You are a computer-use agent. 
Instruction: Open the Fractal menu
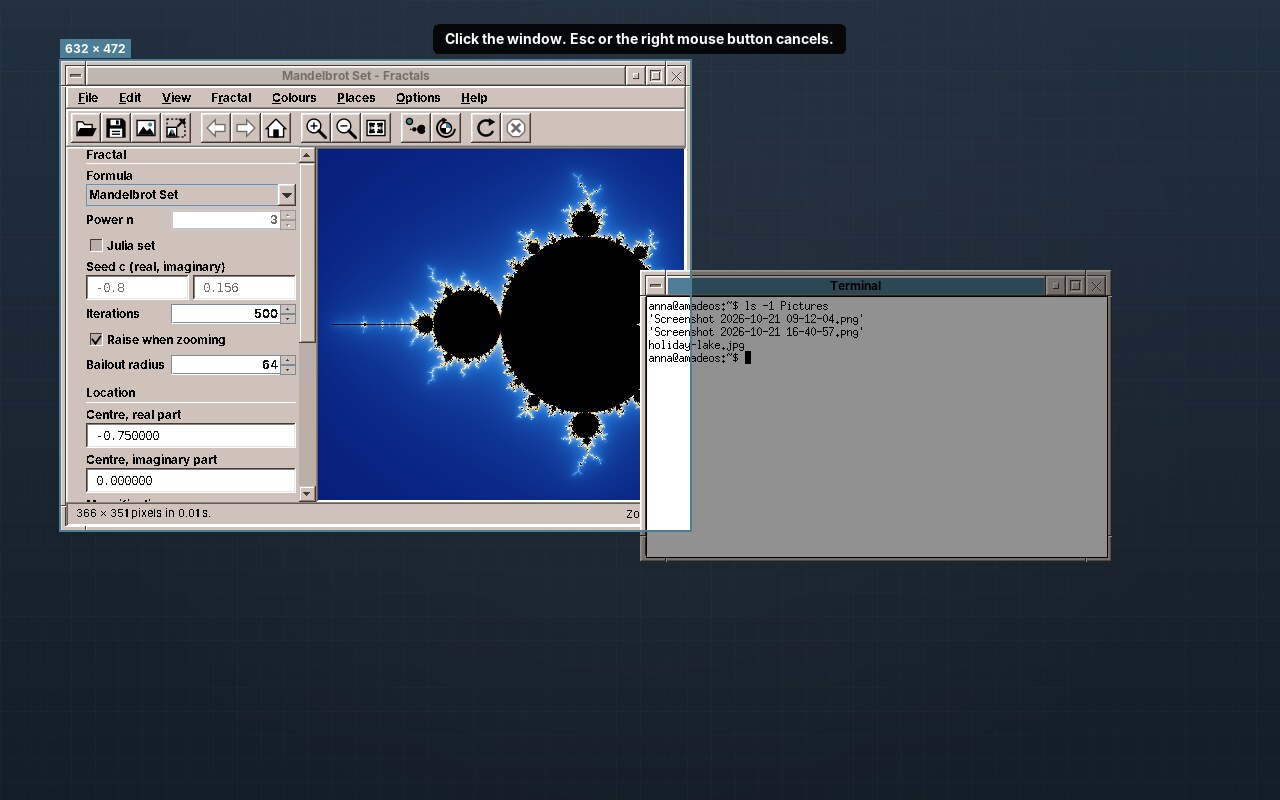pos(231,97)
